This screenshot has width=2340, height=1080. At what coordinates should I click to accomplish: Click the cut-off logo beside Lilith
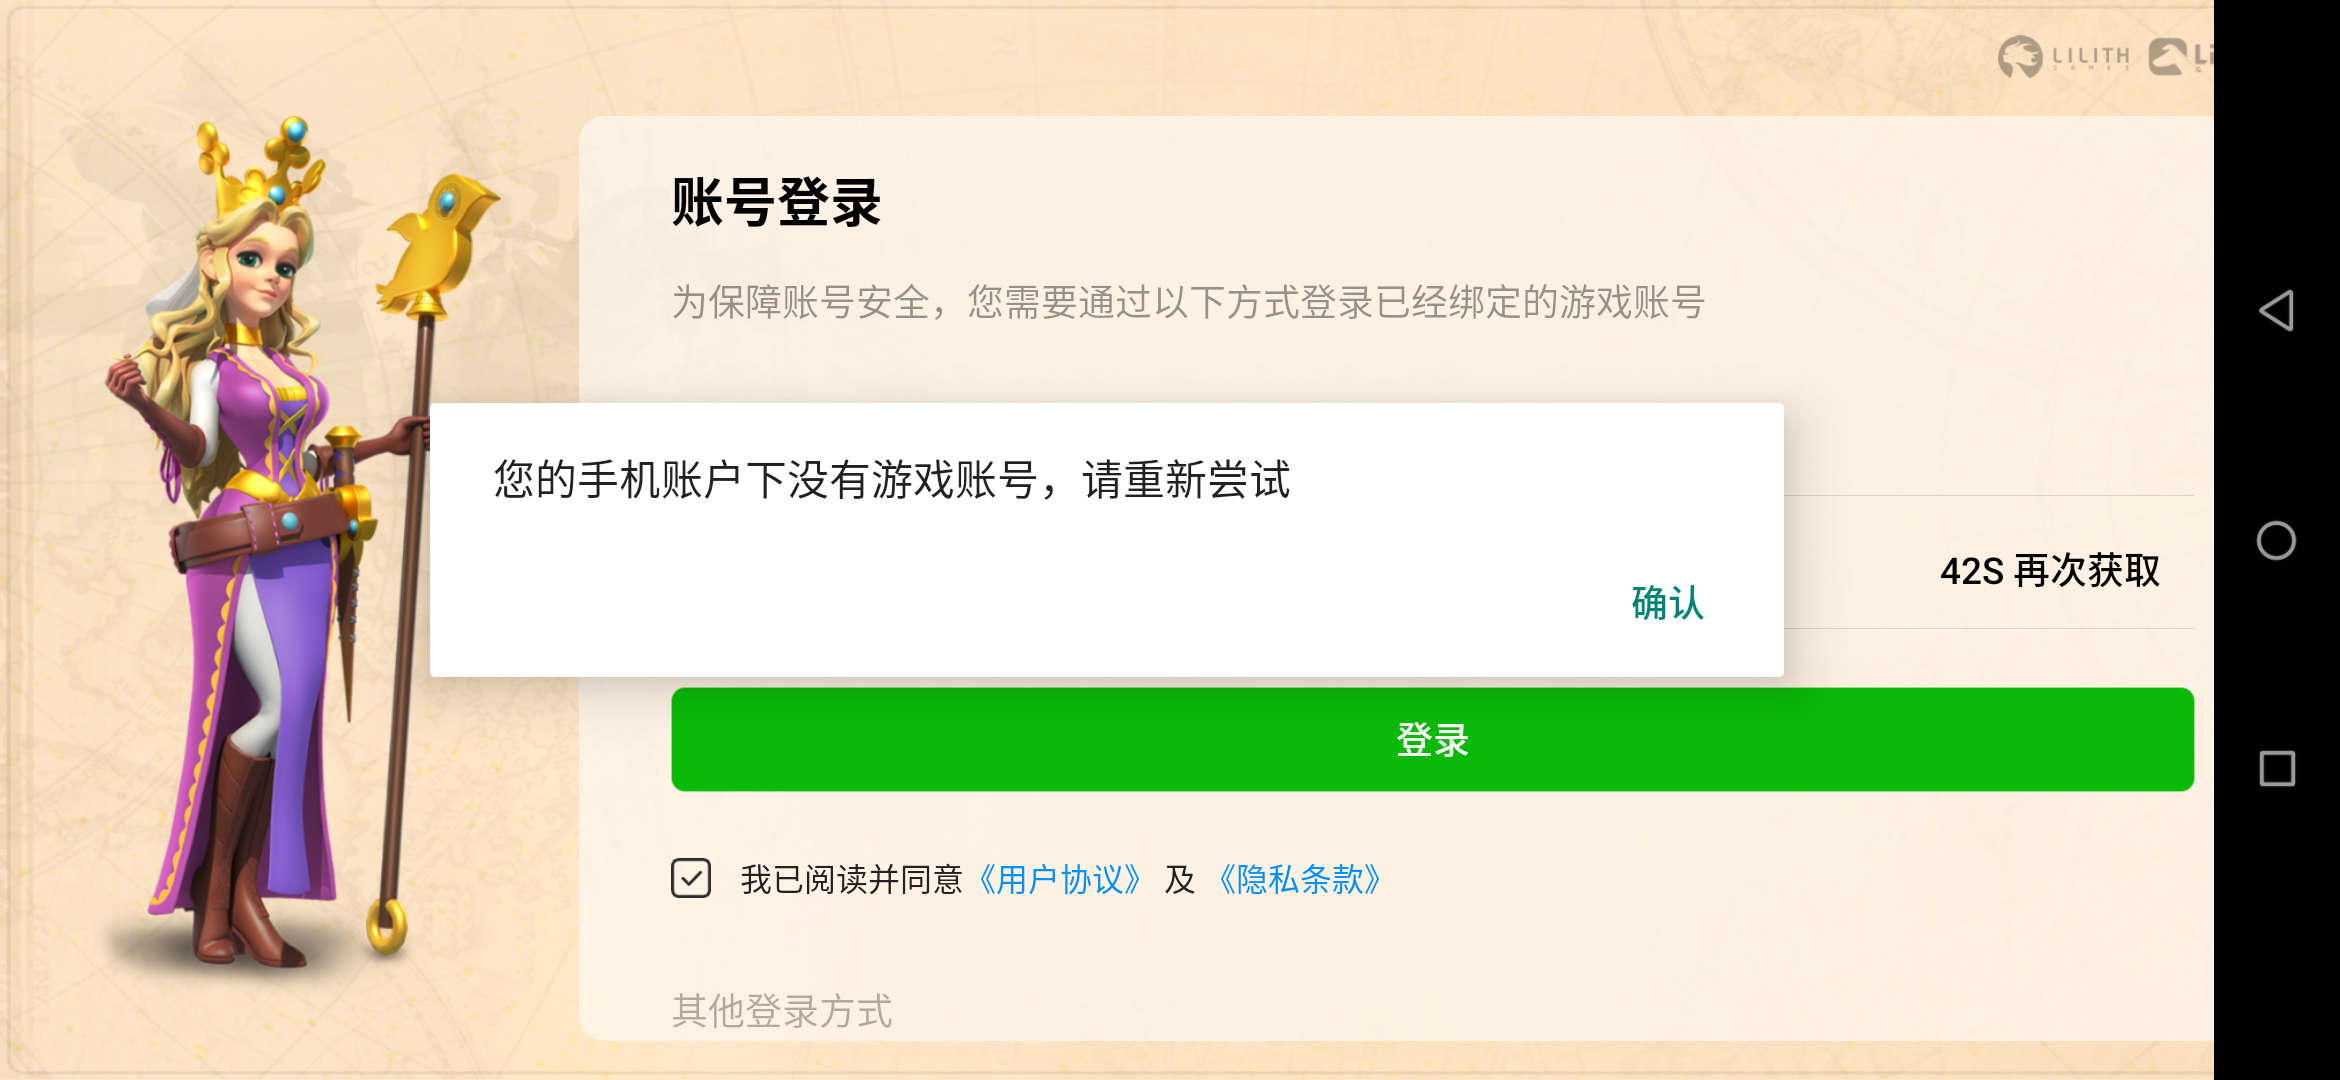pyautogui.click(x=2181, y=56)
